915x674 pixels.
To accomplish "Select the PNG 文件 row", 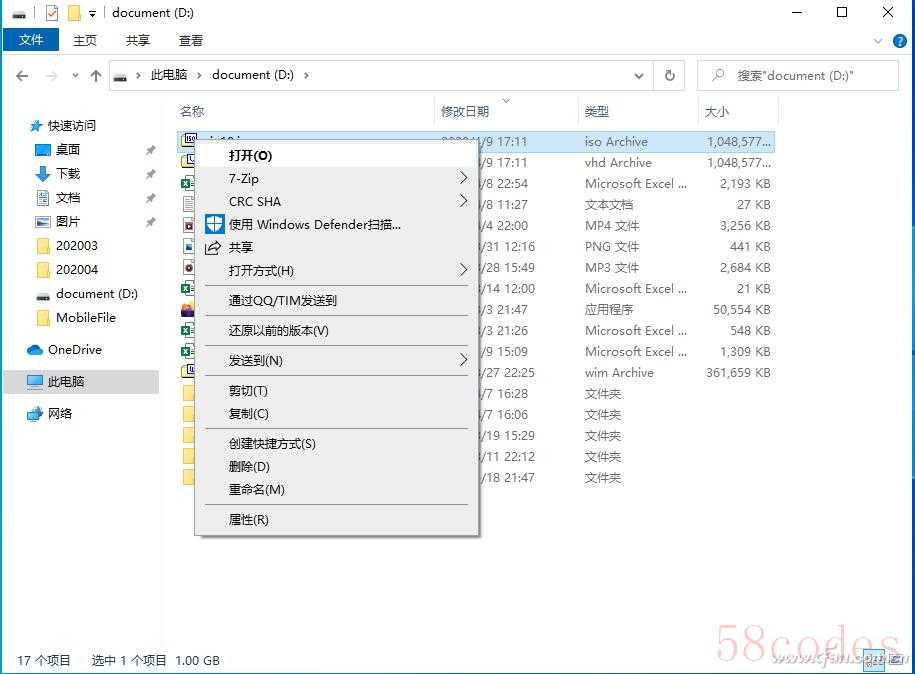I will pos(627,247).
